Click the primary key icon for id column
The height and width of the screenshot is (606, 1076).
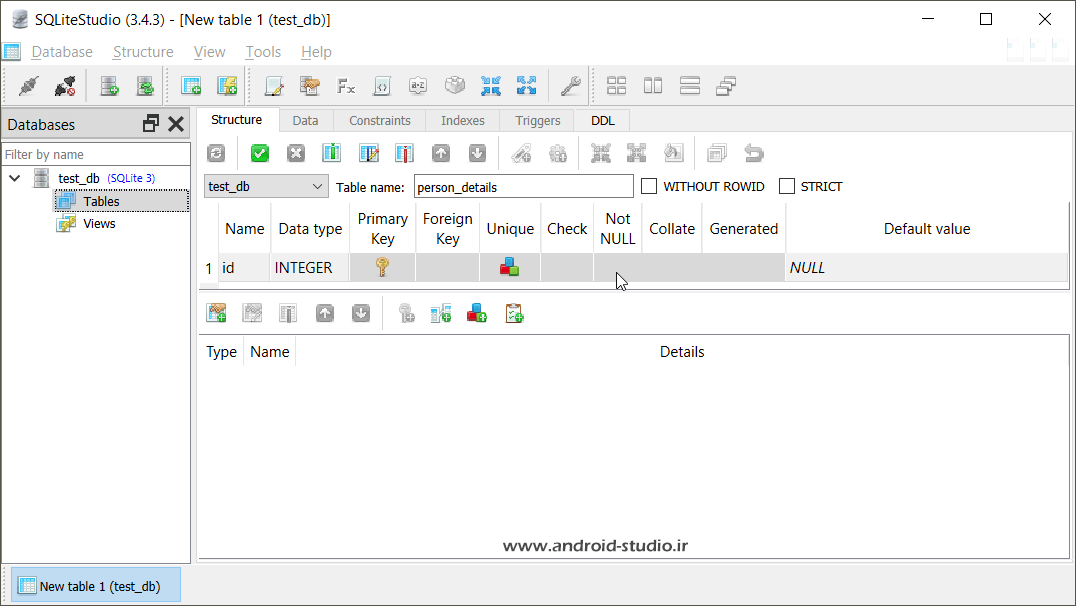(x=382, y=267)
